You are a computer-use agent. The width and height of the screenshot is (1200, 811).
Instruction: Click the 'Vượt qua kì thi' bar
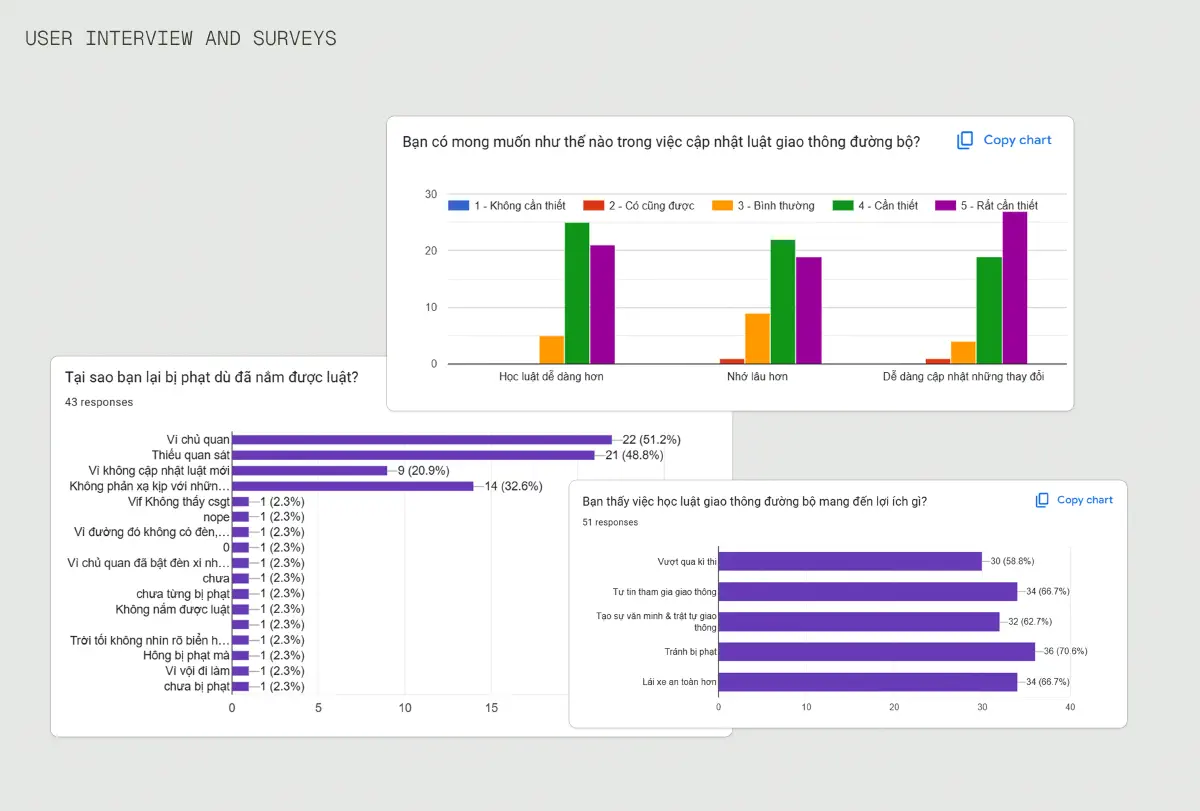point(850,561)
